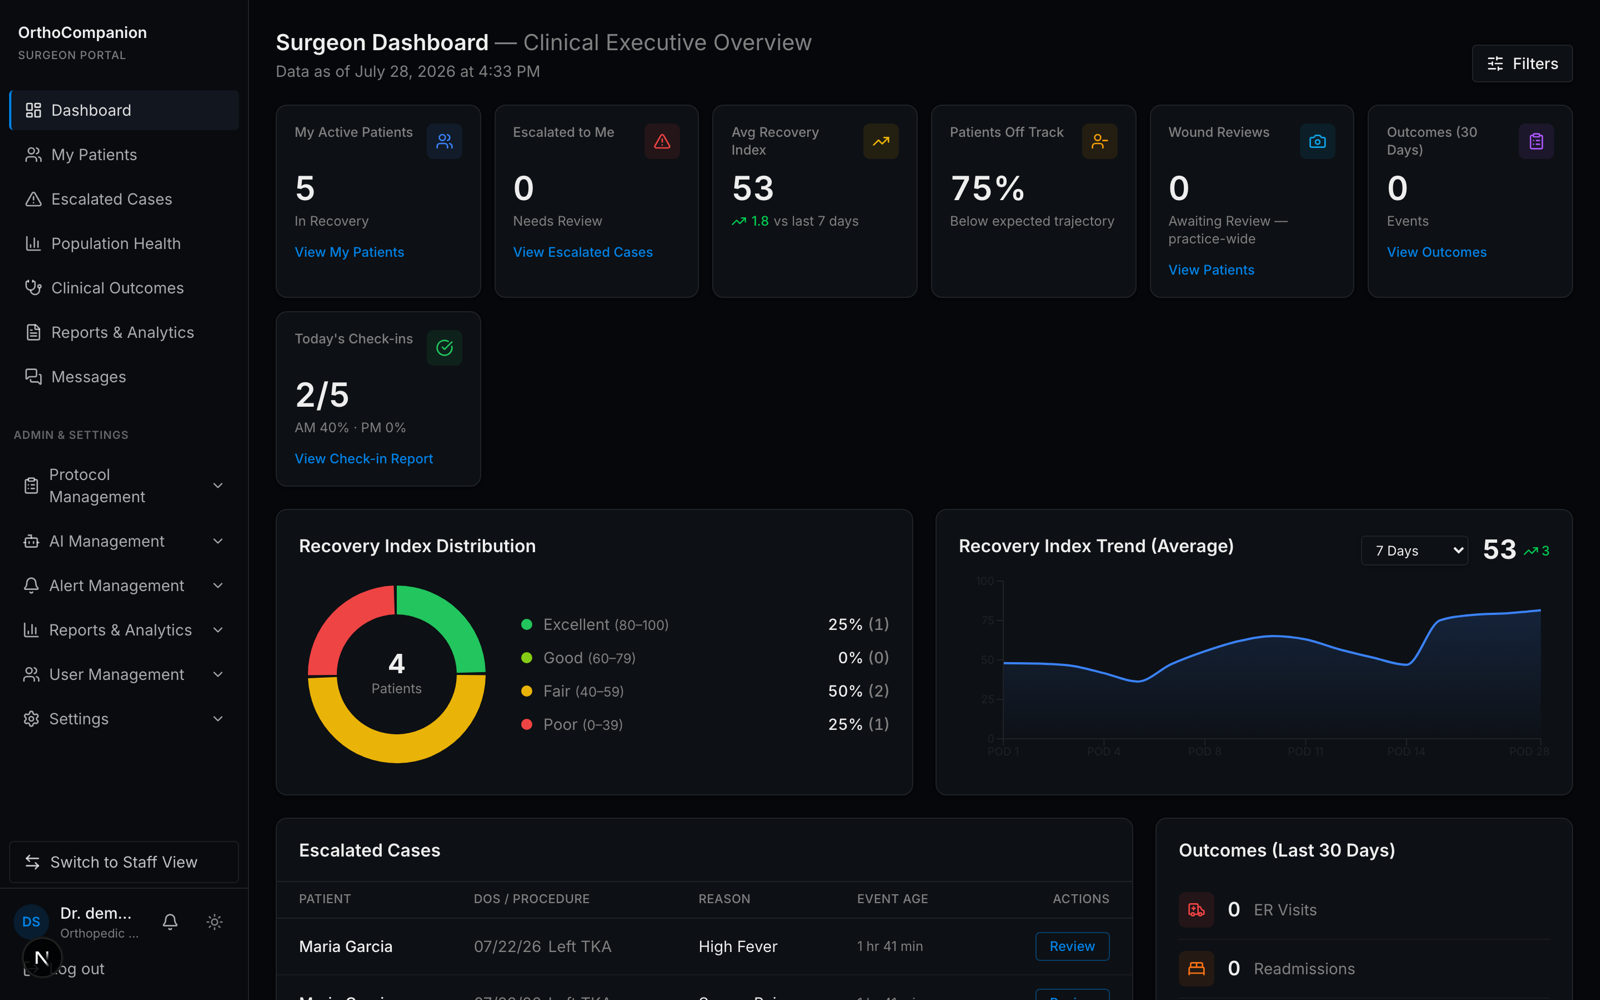The image size is (1600, 1000).
Task: Click the Messages chat bubble icon in sidebar
Action: [33, 377]
